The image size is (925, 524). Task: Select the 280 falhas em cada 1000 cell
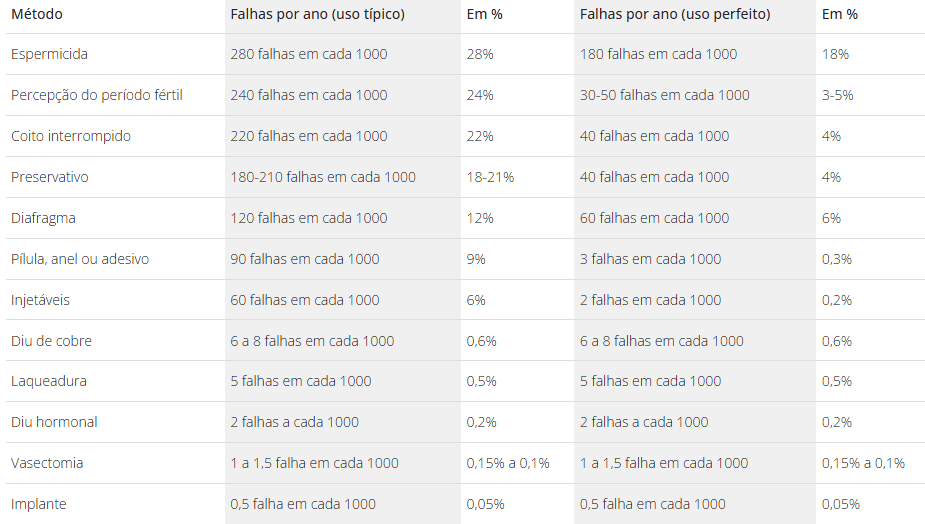coord(309,54)
